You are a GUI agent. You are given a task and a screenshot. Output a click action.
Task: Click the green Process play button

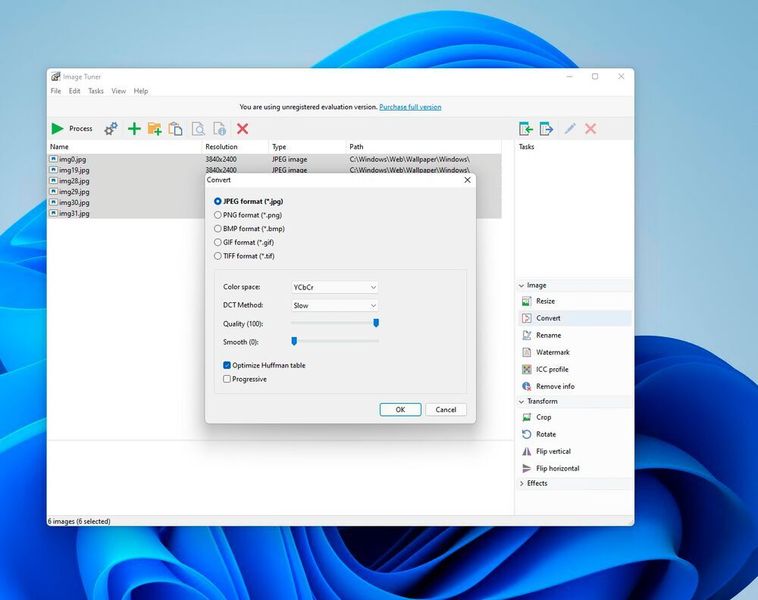click(58, 129)
